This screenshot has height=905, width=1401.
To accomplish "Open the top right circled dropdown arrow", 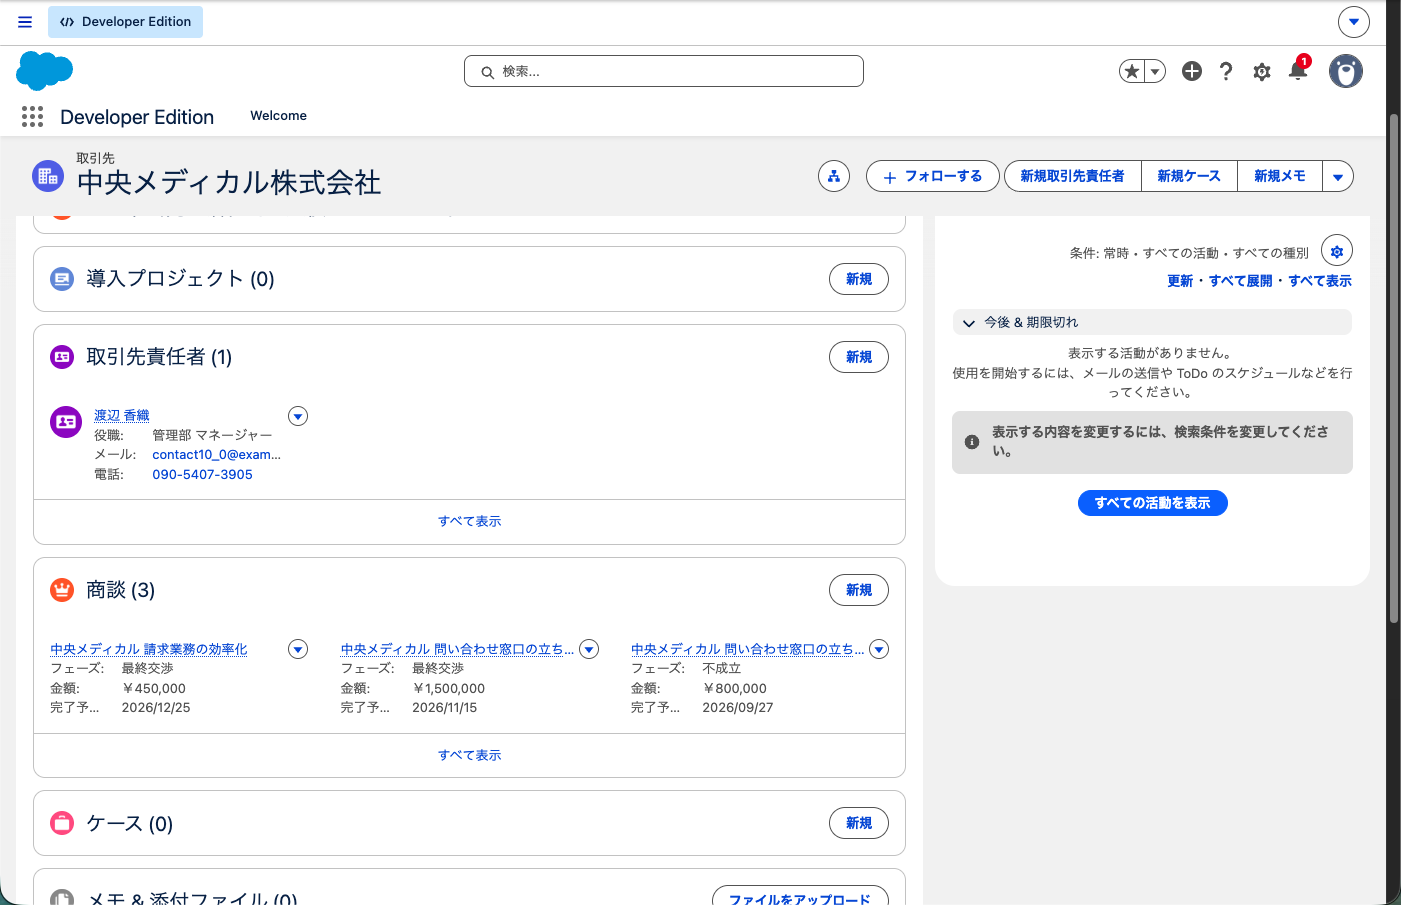I will click(1354, 22).
